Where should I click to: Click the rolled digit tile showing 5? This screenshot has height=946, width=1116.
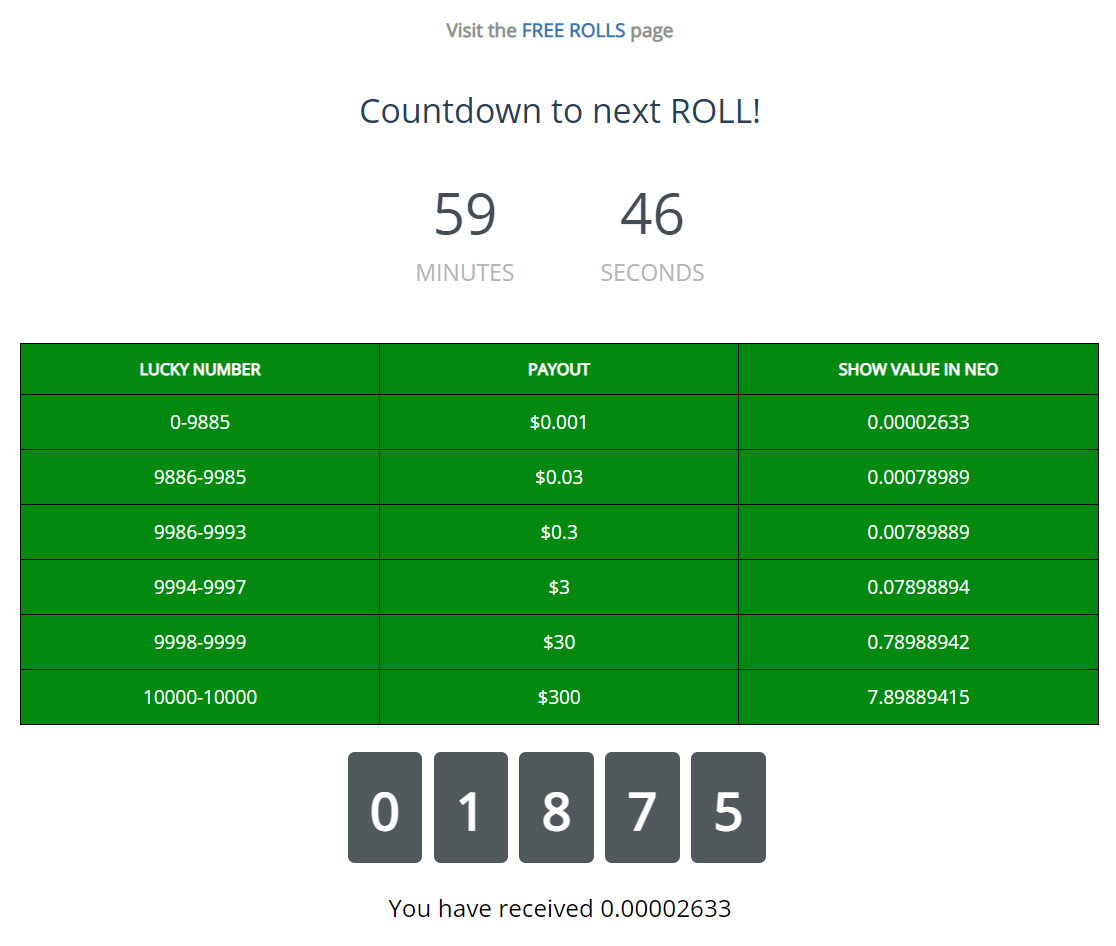(728, 807)
